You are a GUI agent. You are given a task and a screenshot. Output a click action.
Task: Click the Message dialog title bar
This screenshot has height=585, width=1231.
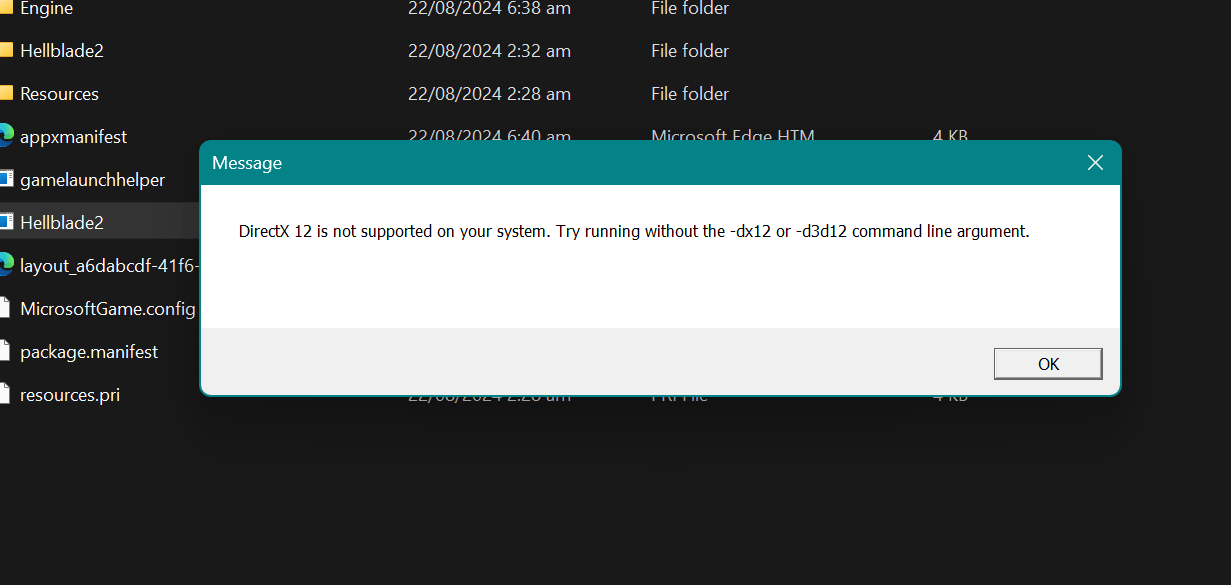640,163
